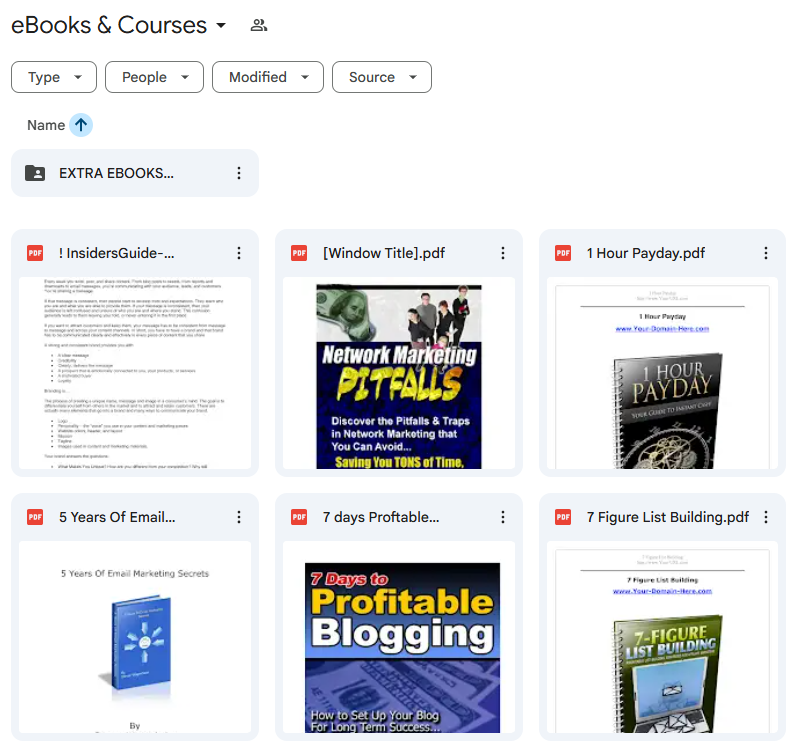Expand the Type filter dropdown

[x=54, y=77]
